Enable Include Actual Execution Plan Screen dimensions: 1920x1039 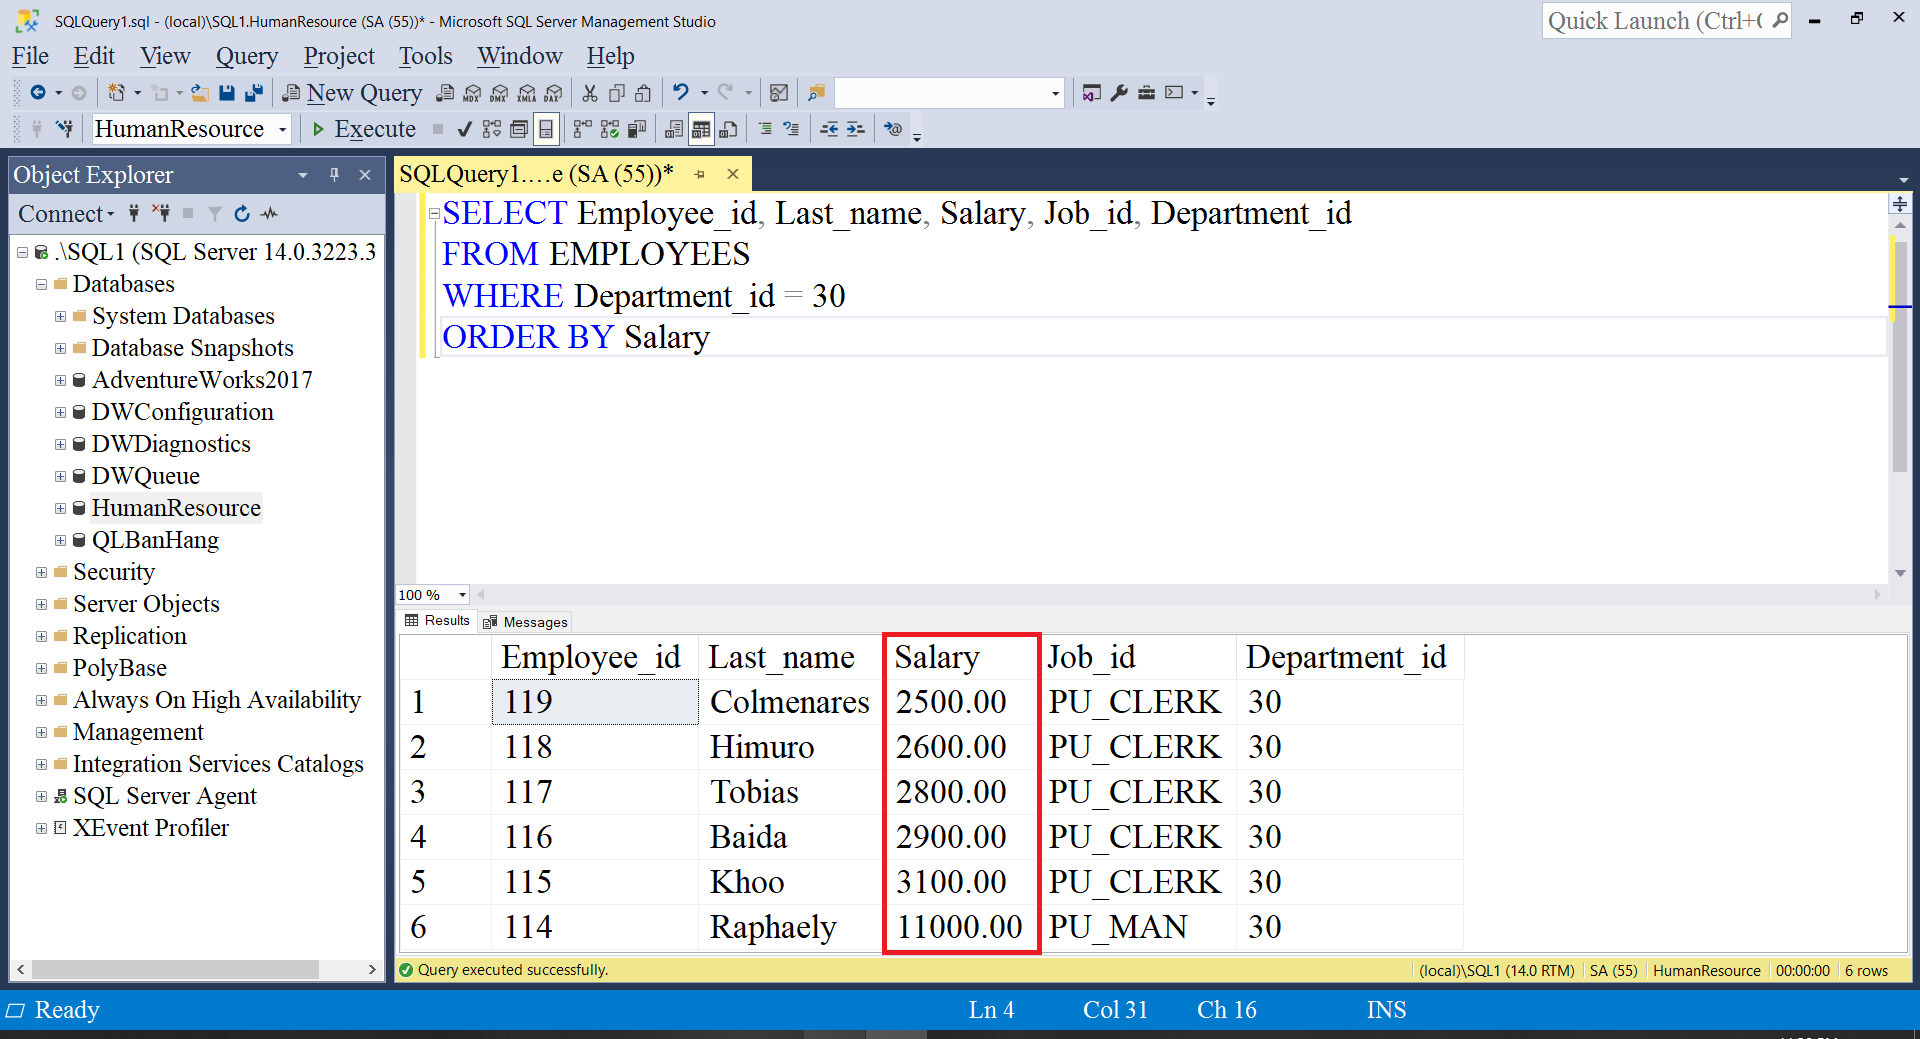(580, 129)
